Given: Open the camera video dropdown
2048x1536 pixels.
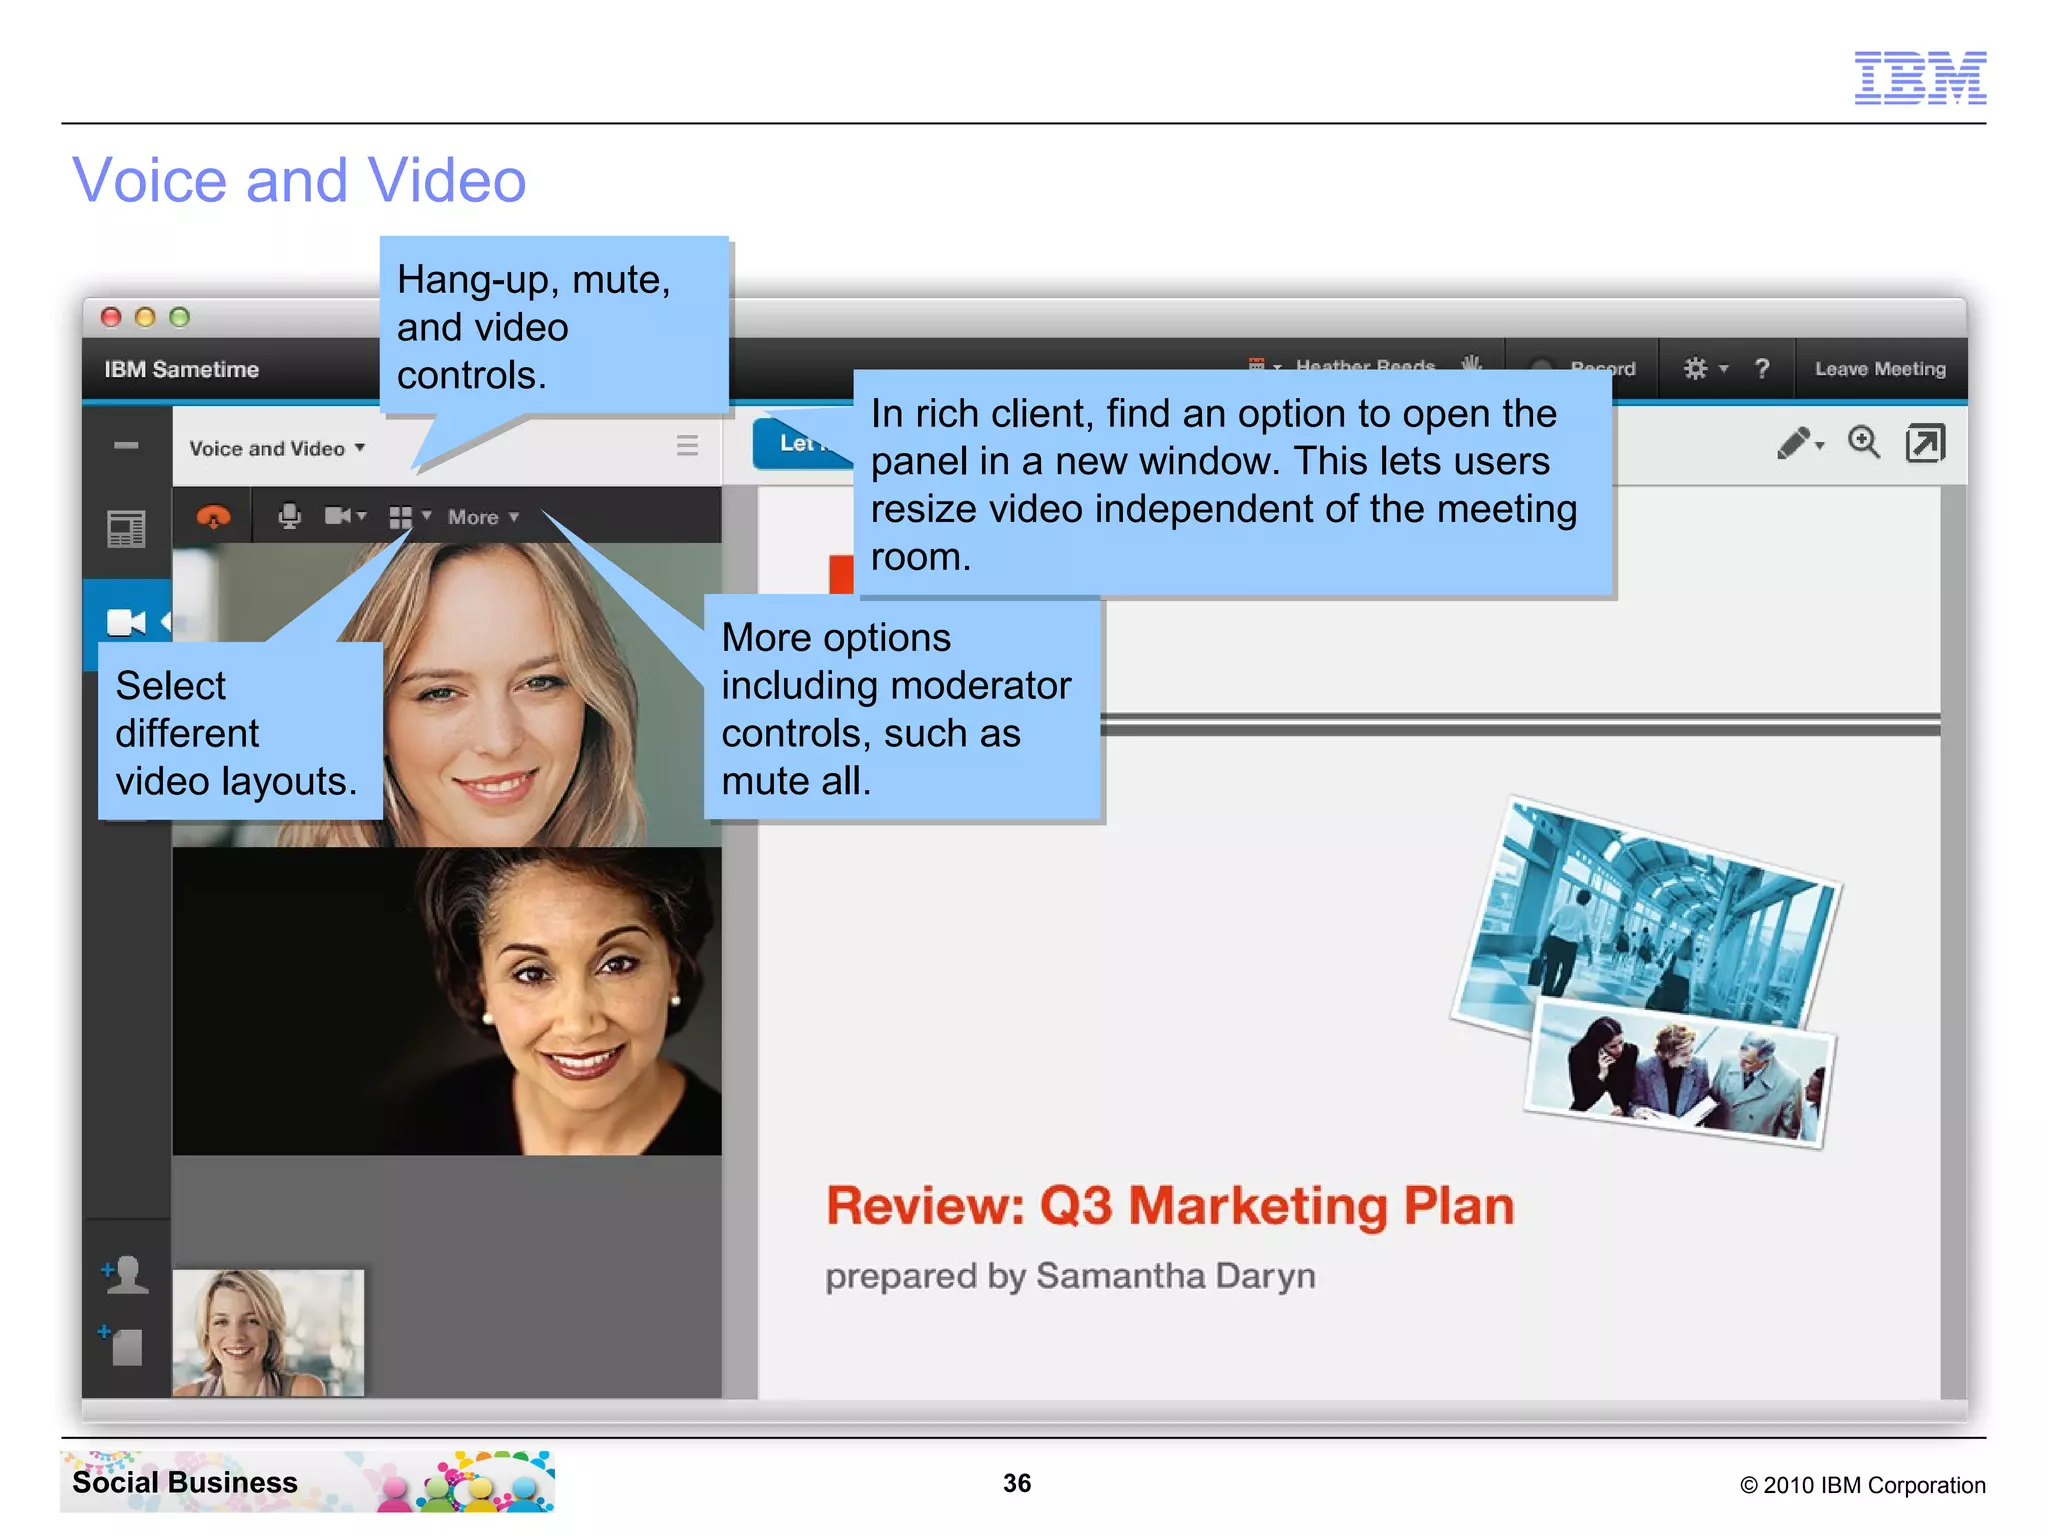Looking at the screenshot, I should point(345,516).
